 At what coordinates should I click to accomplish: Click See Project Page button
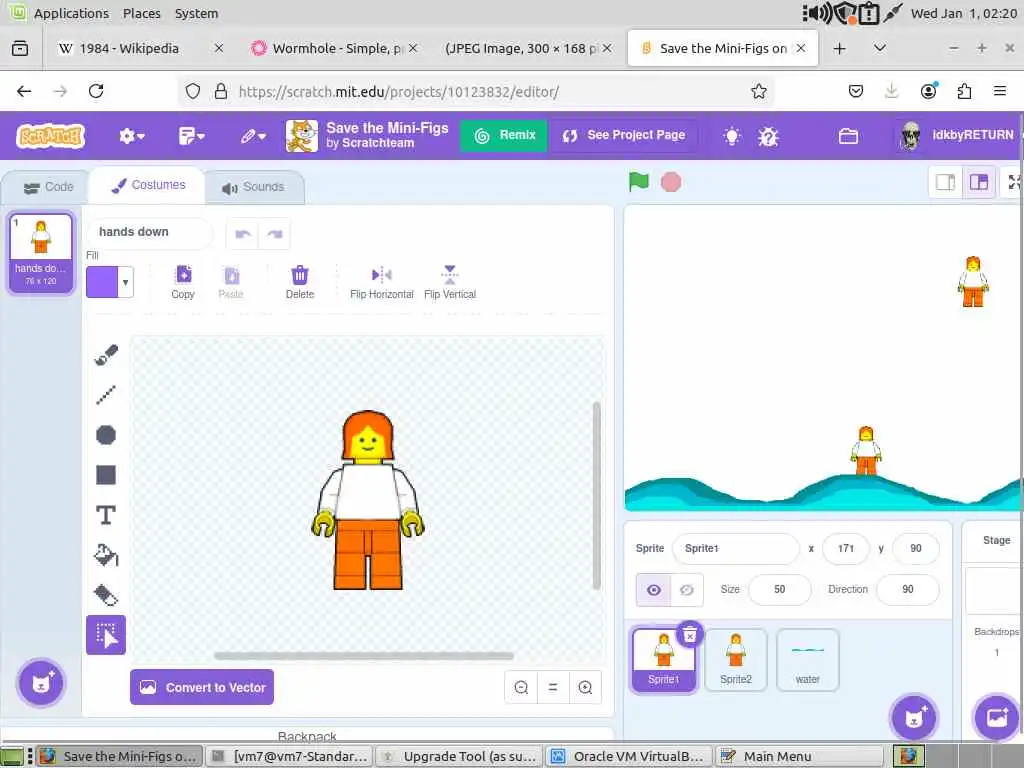624,135
